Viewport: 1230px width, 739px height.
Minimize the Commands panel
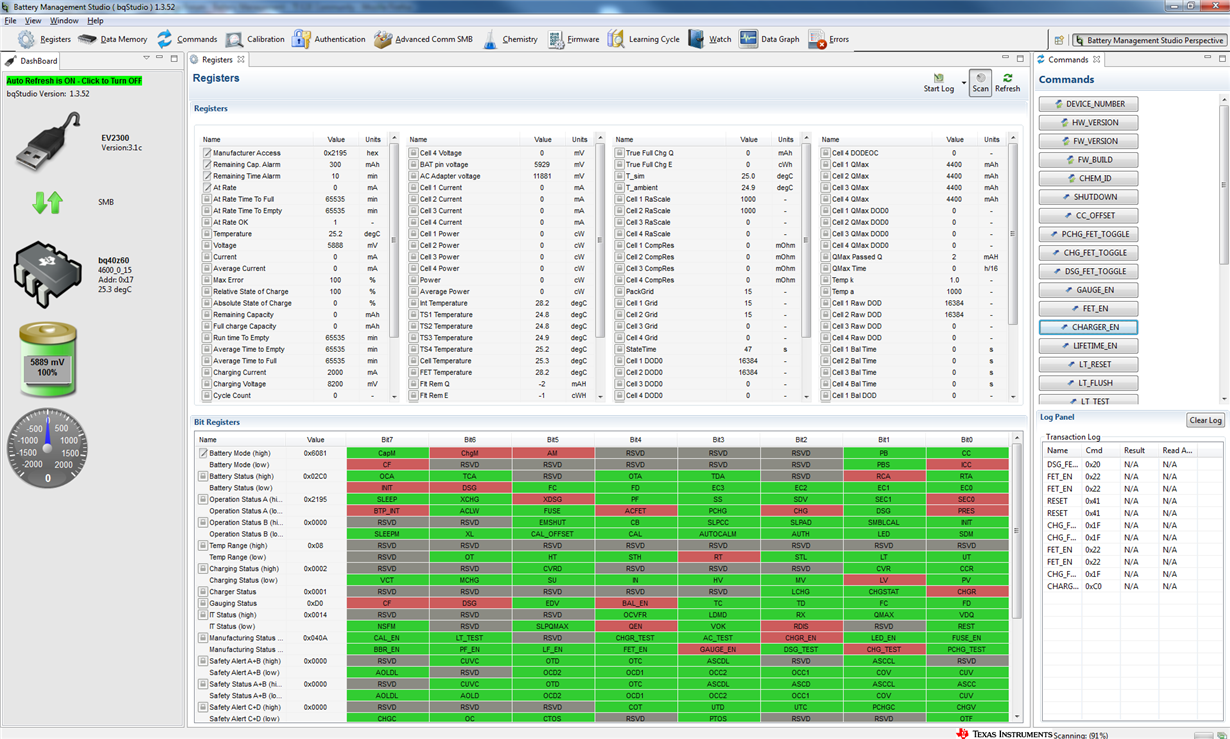click(1206, 59)
